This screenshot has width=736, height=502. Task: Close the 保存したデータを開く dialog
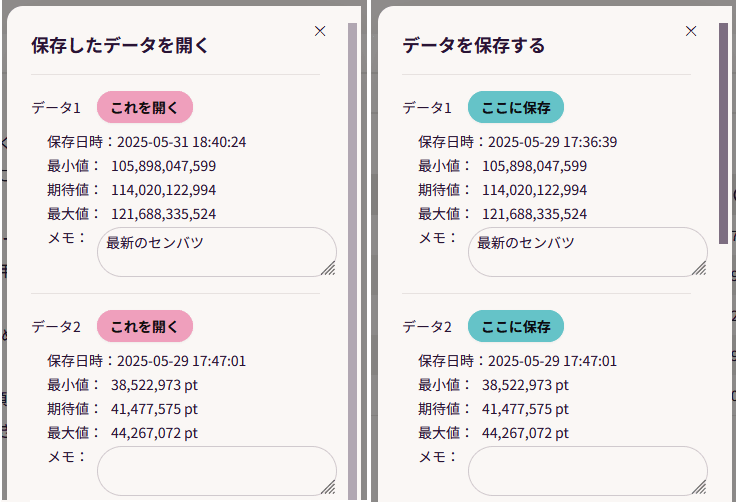tap(320, 31)
